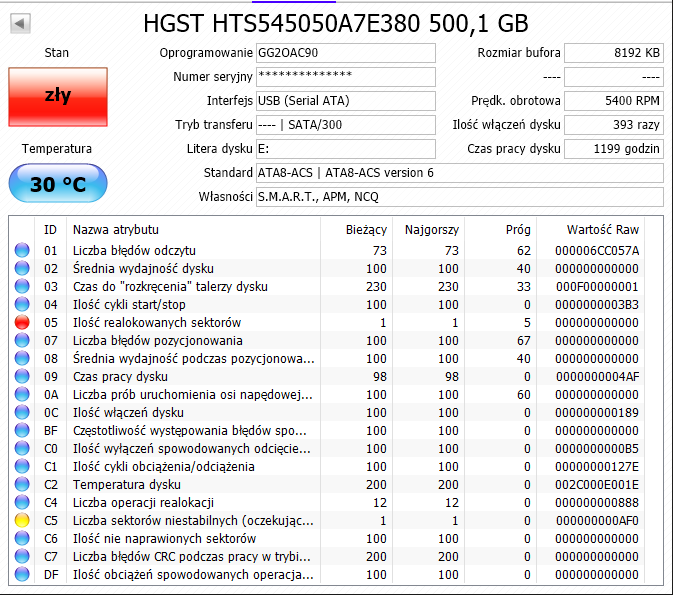Click raw value 000000000AF0
Viewport: 673px width, 595px height.
click(597, 521)
